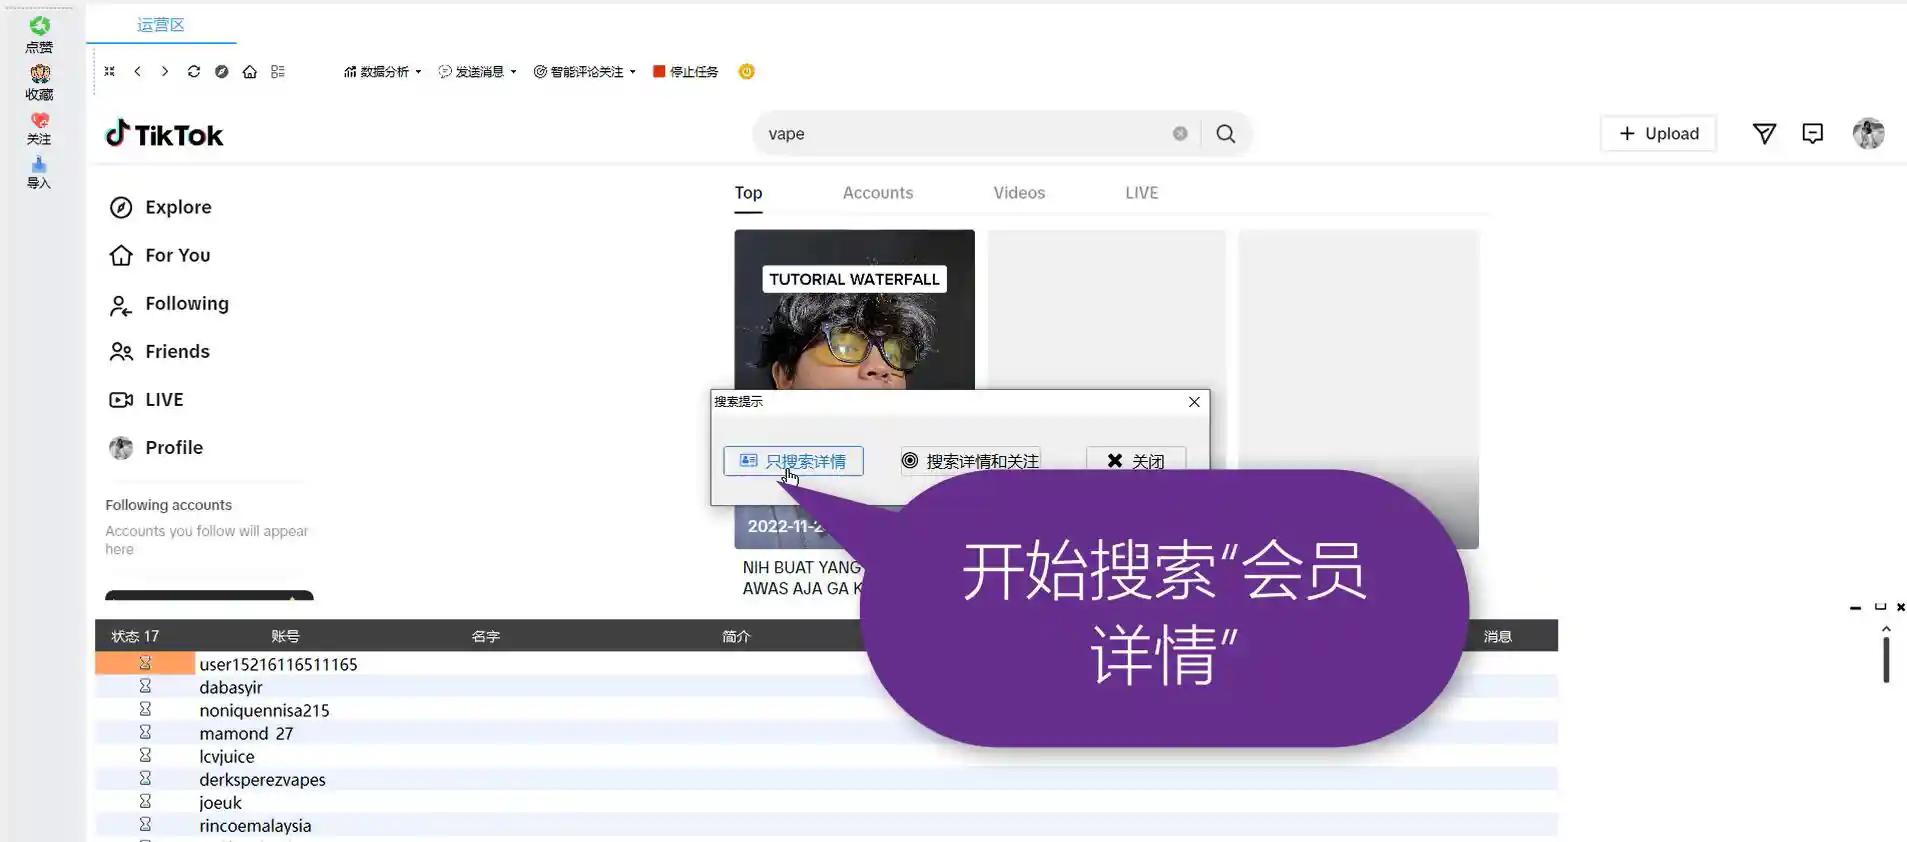Image resolution: width=1907 pixels, height=842 pixels.
Task: Switch to the Videos tab
Action: click(x=1018, y=193)
